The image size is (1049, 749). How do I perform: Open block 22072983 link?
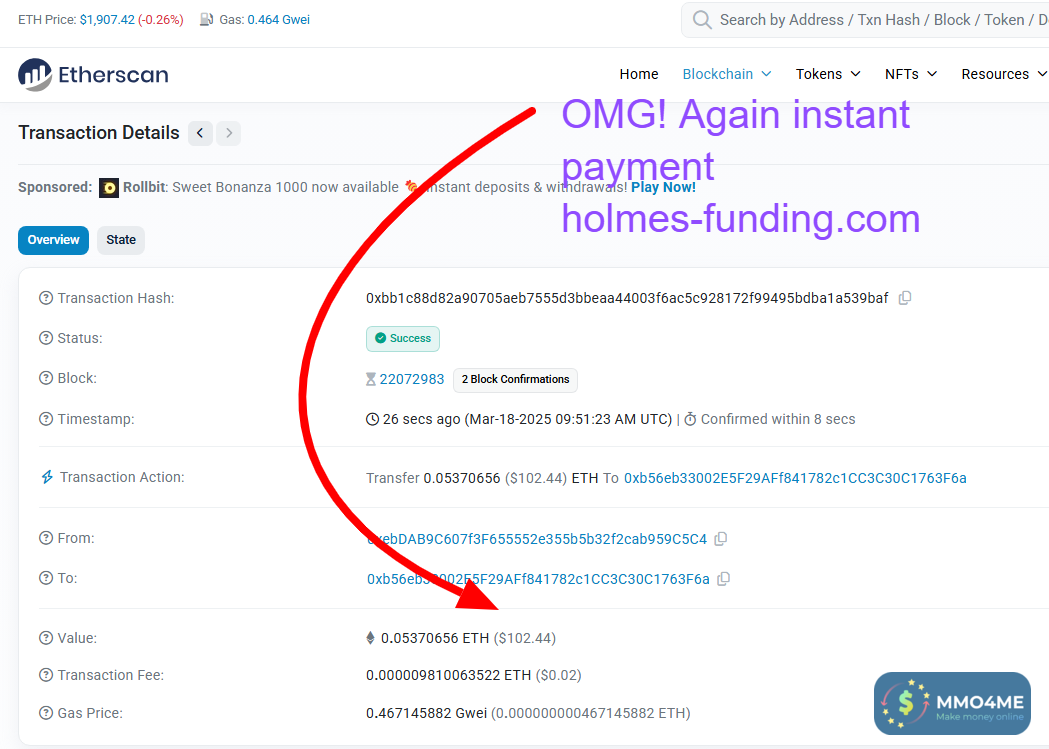tap(412, 379)
